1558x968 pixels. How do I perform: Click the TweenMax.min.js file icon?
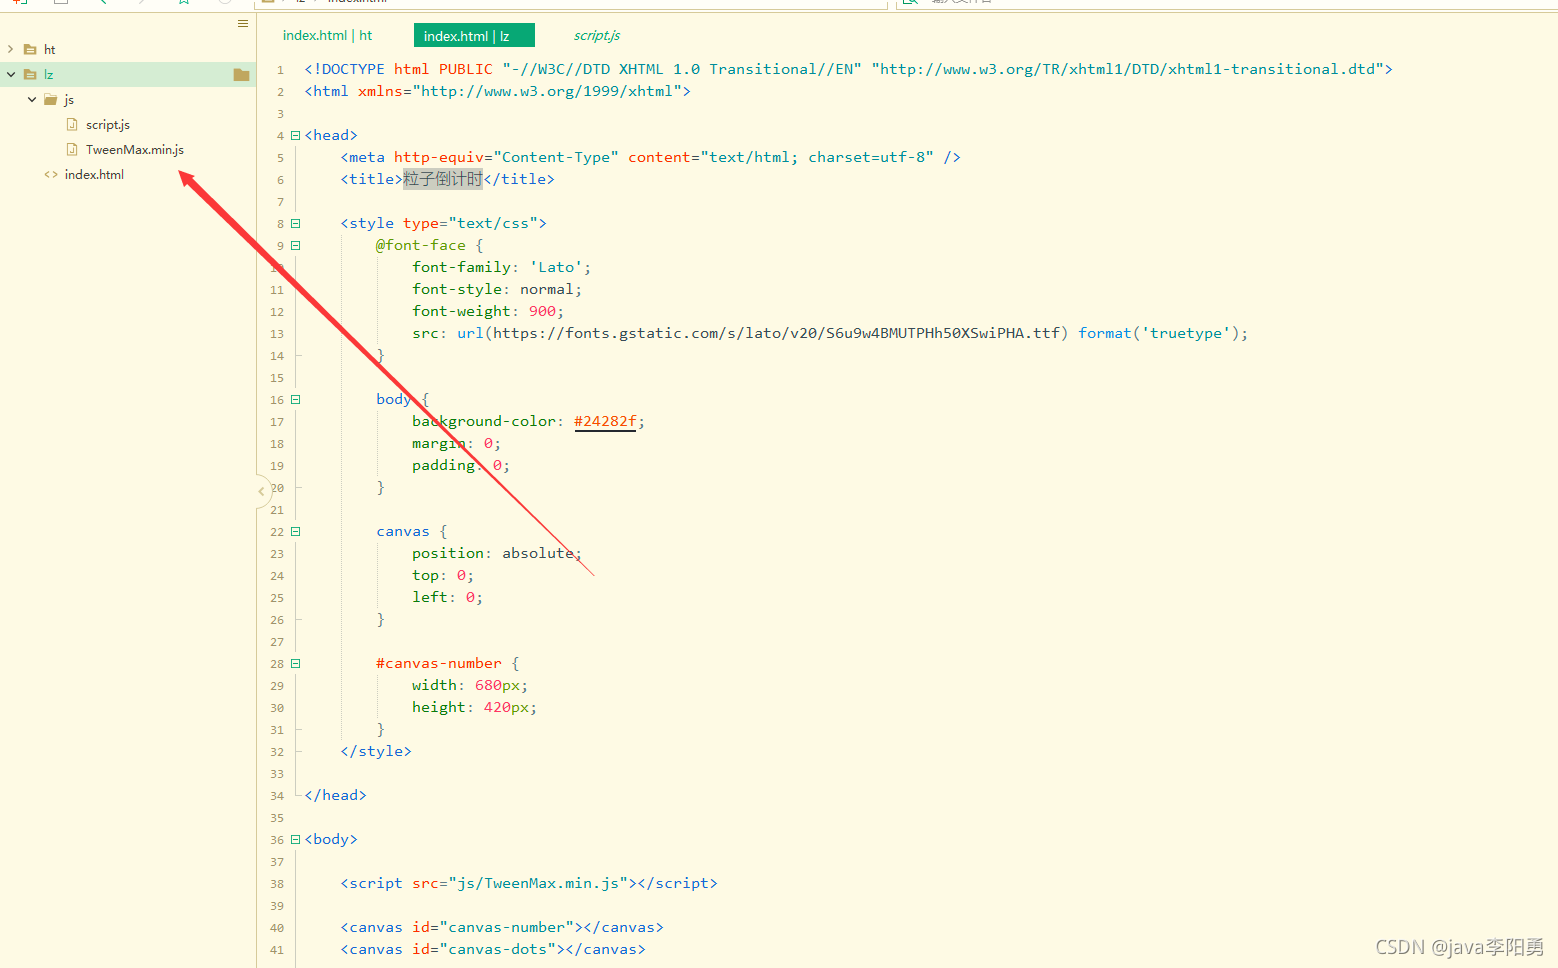(72, 149)
